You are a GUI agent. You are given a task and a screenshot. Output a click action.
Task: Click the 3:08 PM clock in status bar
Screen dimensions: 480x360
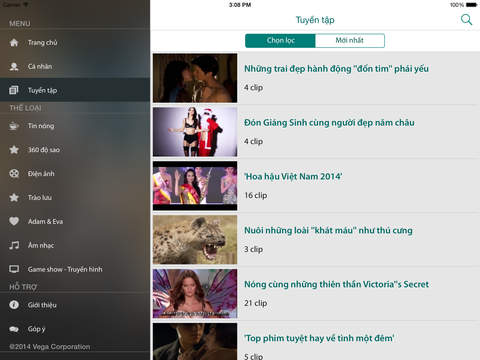pyautogui.click(x=240, y=5)
